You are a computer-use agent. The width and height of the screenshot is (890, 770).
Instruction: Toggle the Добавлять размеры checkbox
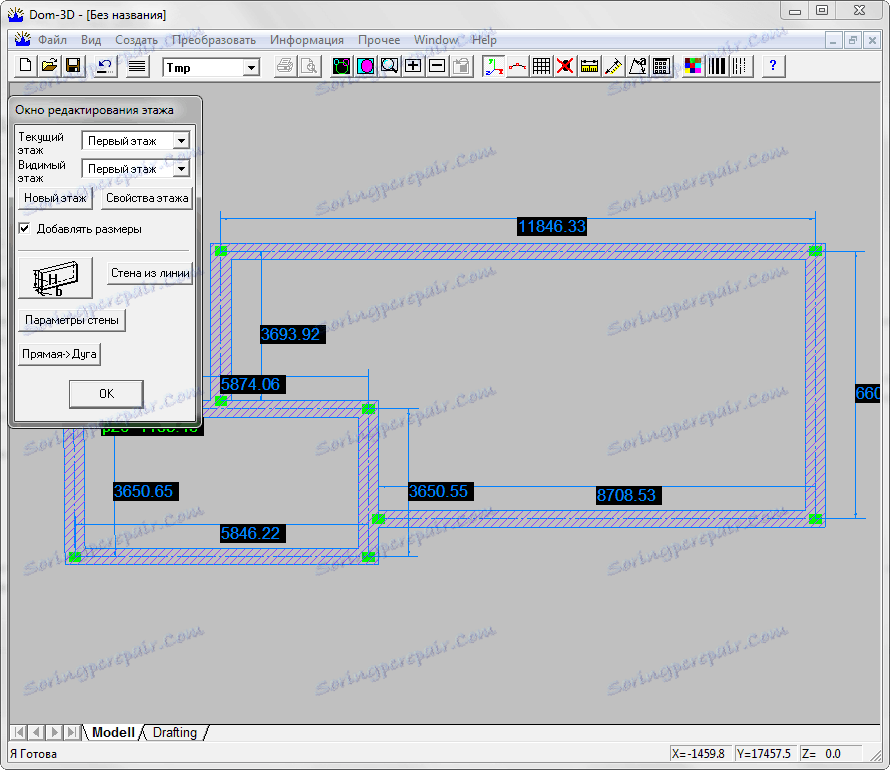pos(24,229)
